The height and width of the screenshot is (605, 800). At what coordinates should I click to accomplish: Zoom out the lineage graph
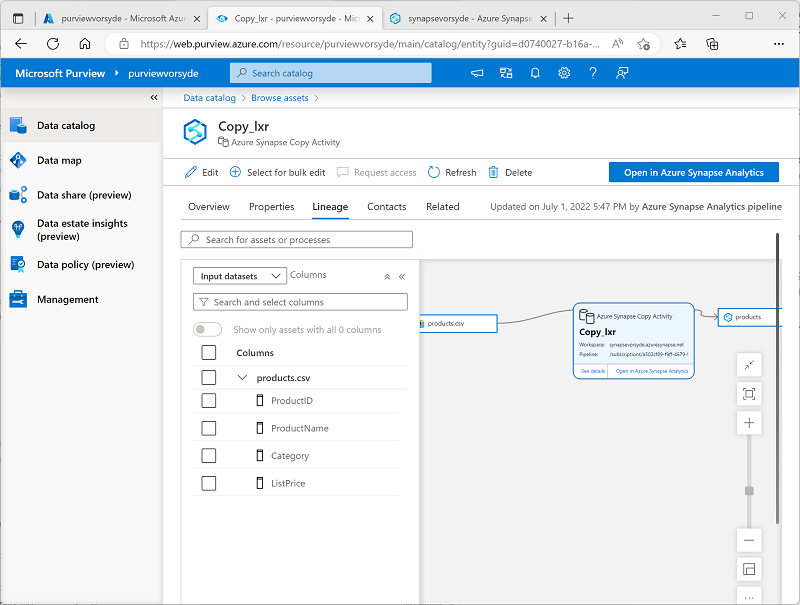pyautogui.click(x=749, y=540)
